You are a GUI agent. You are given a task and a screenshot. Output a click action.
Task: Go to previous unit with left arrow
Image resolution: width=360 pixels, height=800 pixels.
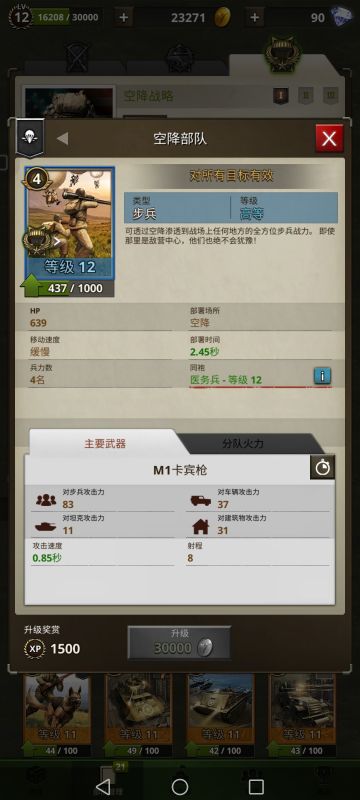click(x=63, y=138)
